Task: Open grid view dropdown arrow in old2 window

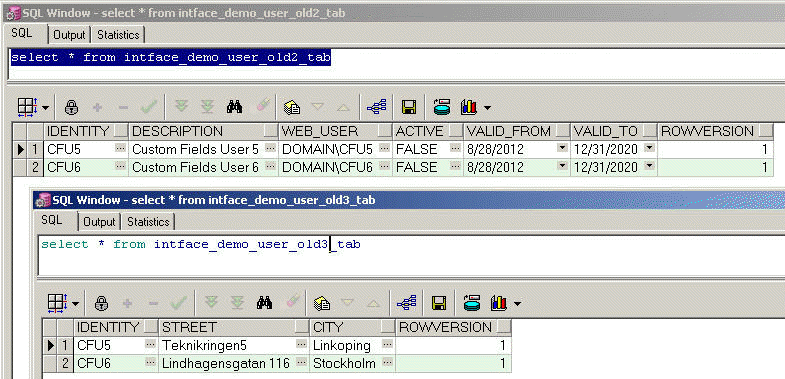Action: (x=46, y=108)
